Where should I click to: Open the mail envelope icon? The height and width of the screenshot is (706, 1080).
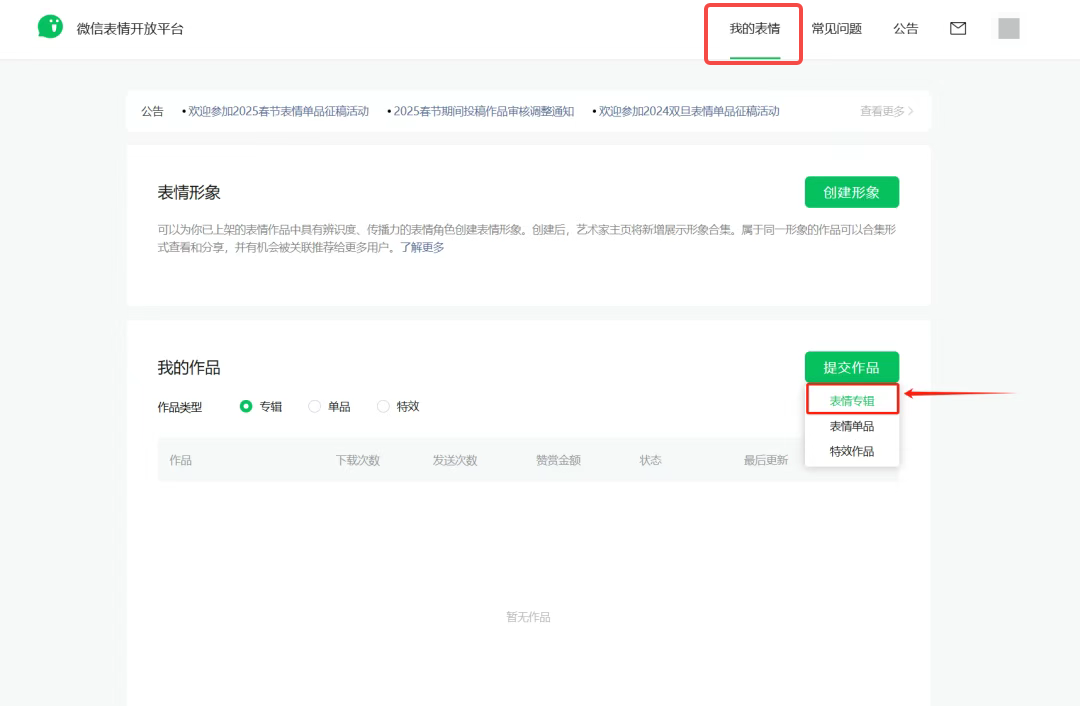click(957, 28)
